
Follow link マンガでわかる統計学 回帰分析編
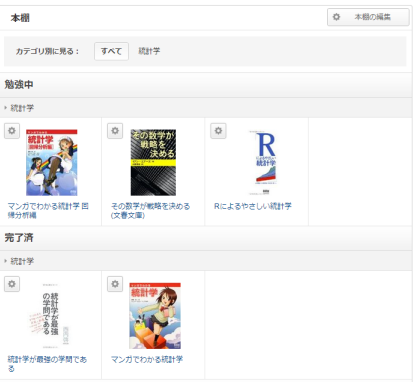click(x=48, y=211)
